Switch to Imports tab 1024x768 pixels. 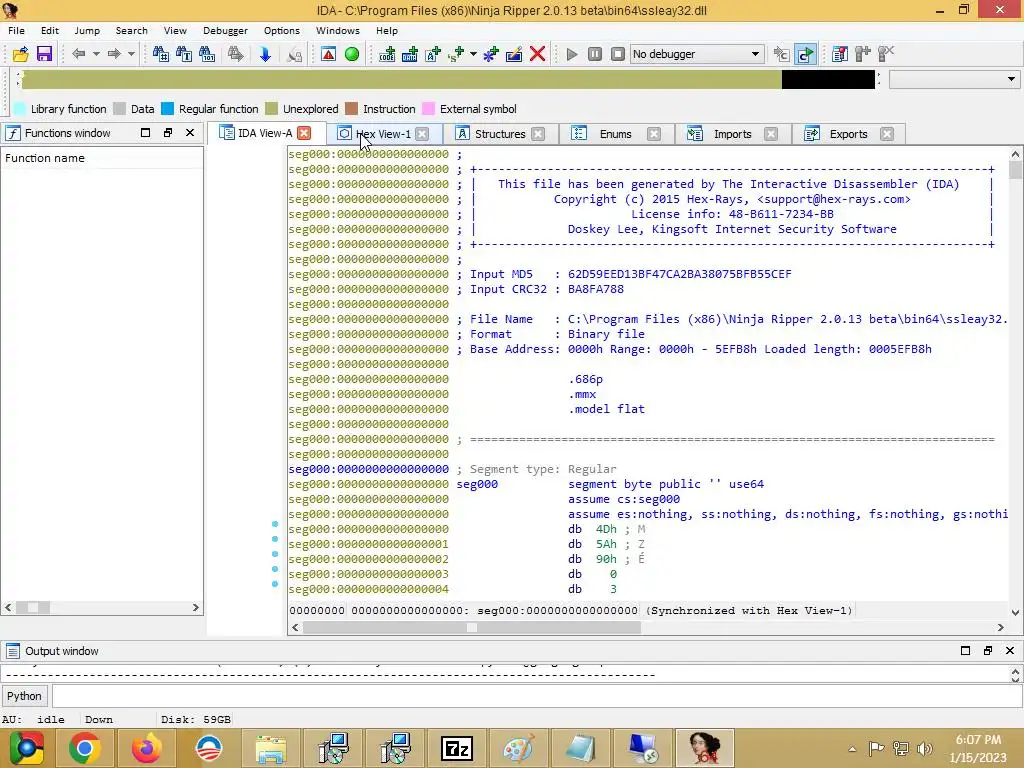coord(732,134)
